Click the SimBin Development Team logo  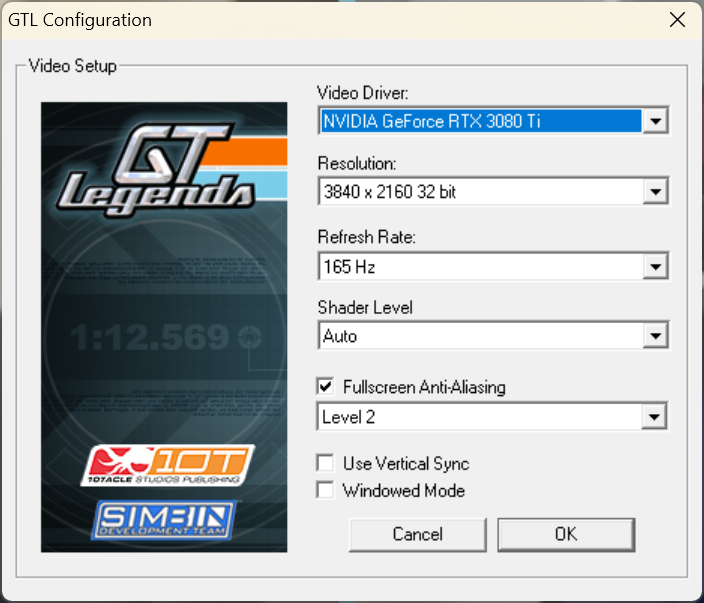tap(164, 519)
